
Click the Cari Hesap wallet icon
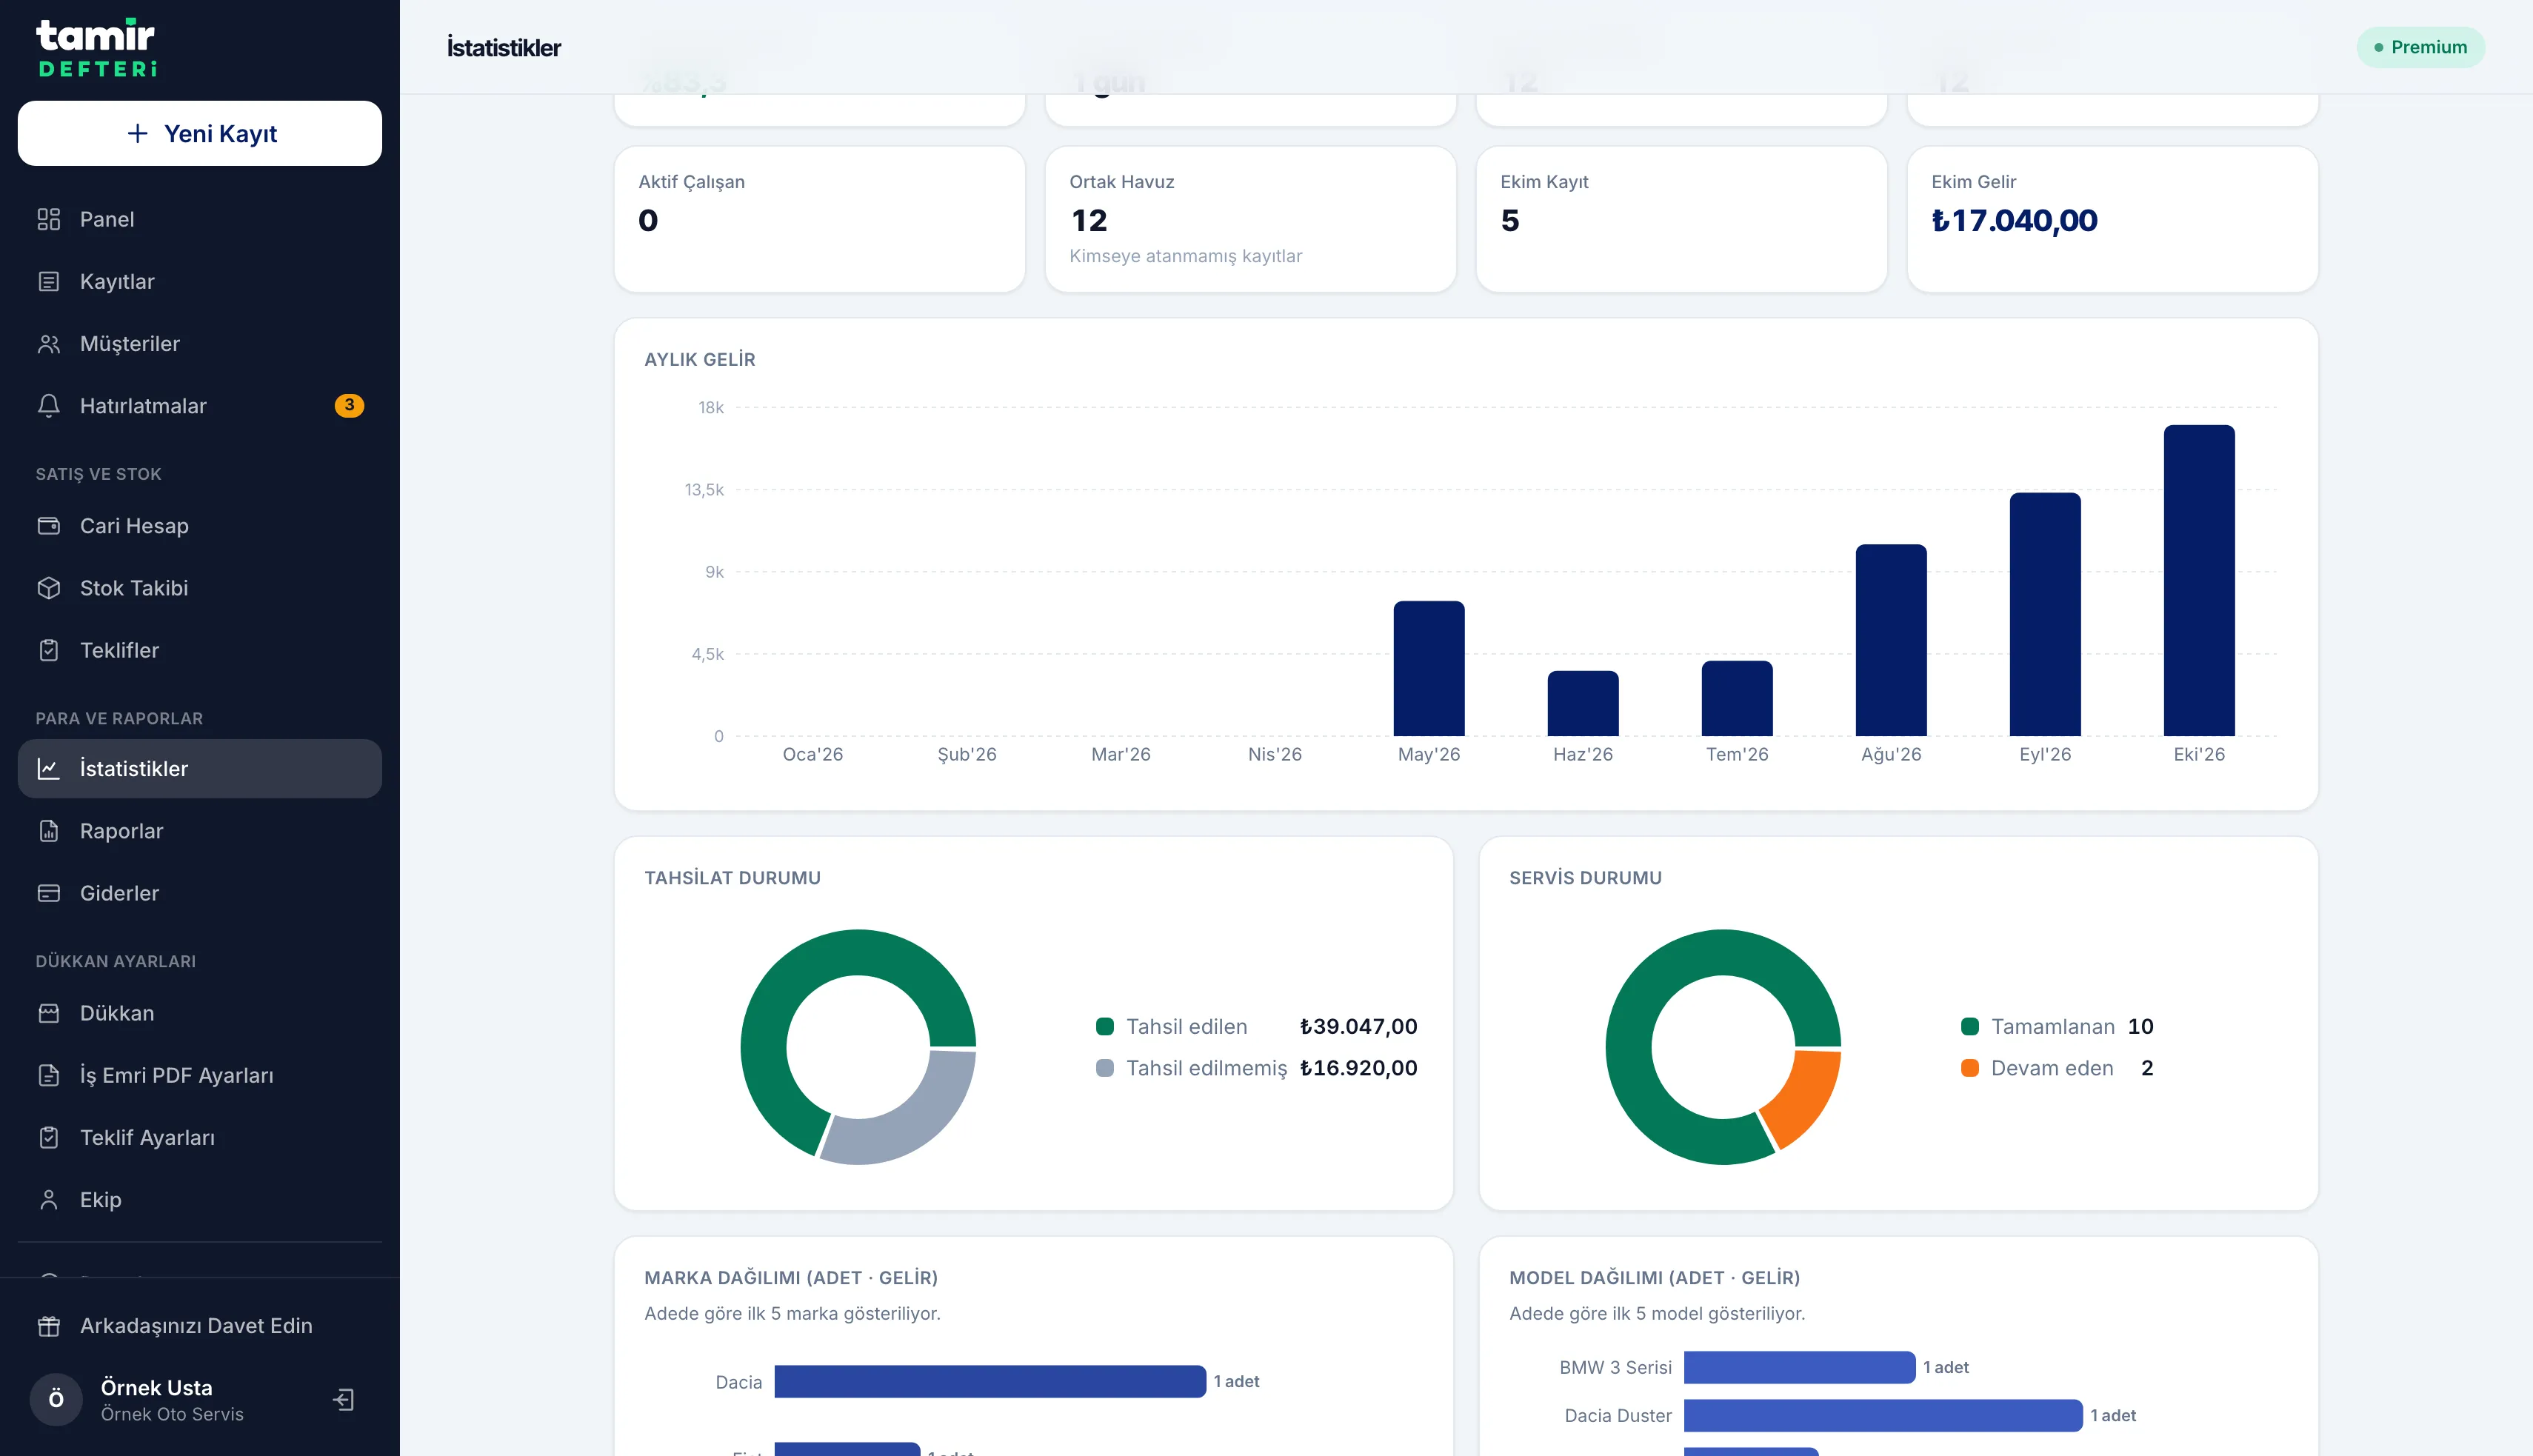48,526
